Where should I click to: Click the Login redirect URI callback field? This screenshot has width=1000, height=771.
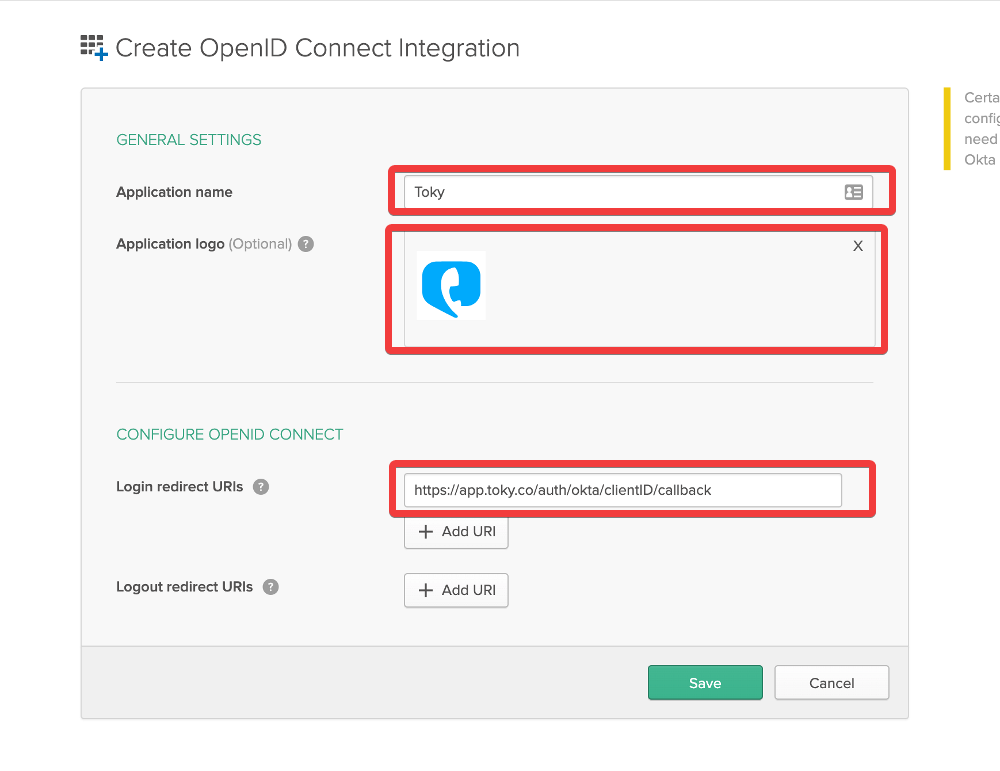[x=622, y=490]
